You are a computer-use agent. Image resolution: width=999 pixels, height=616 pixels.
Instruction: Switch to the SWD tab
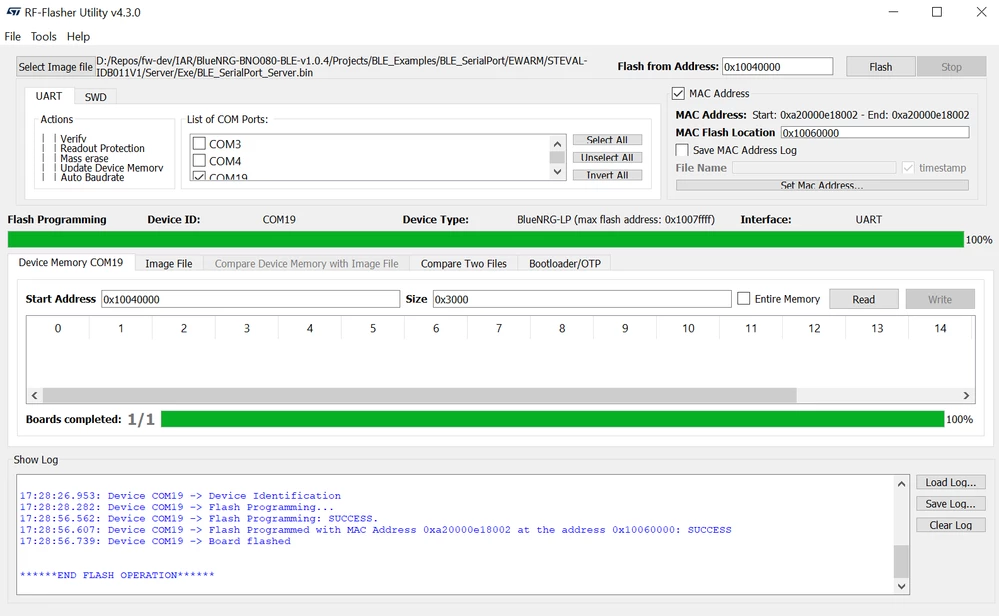(96, 97)
